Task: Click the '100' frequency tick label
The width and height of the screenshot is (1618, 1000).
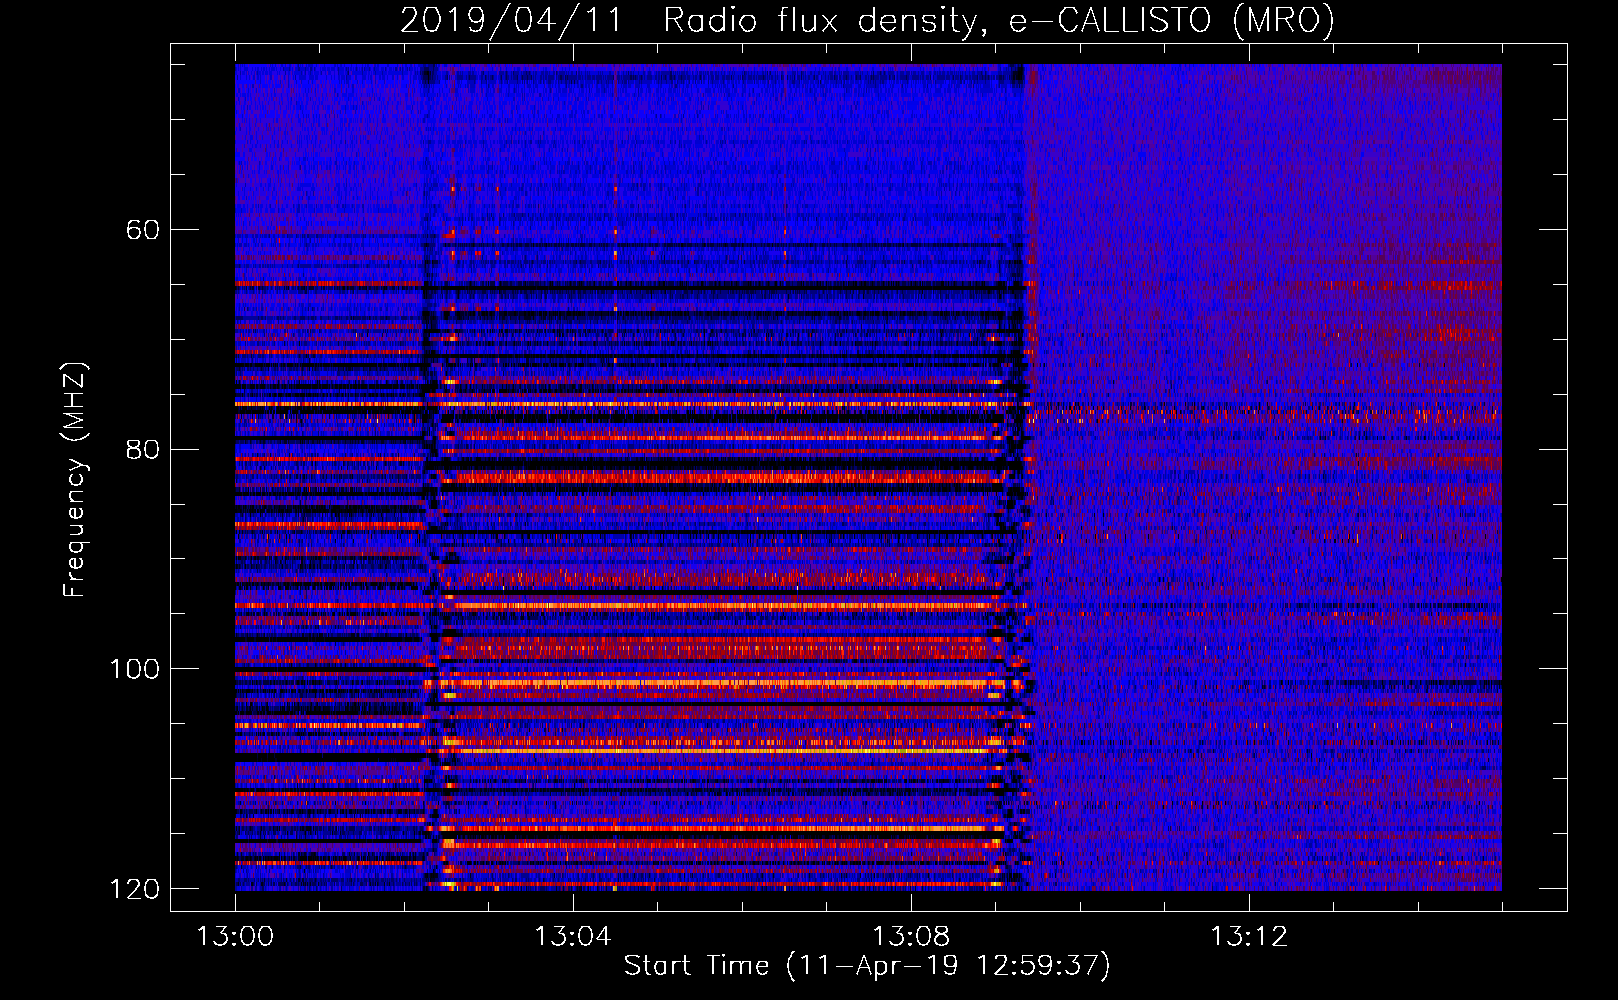Action: (x=134, y=669)
